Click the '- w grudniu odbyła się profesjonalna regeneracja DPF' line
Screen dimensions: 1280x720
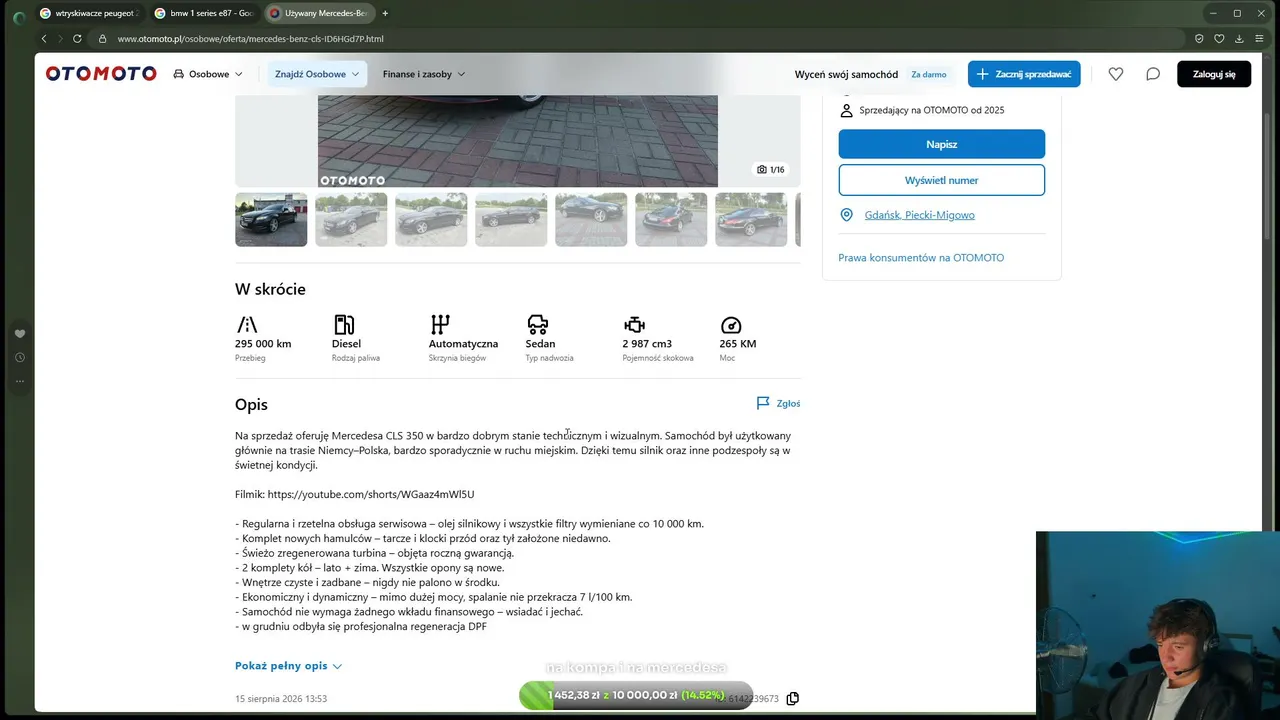click(x=361, y=627)
